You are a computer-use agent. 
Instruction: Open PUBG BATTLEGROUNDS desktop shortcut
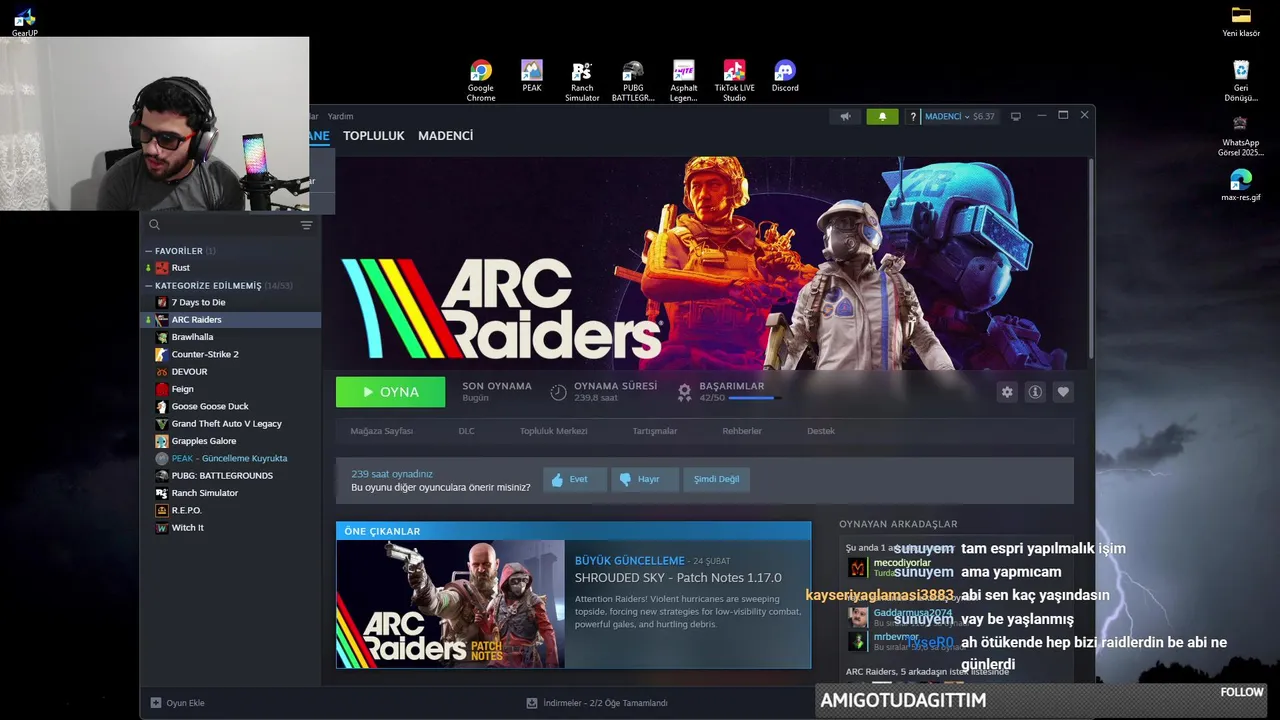click(633, 81)
